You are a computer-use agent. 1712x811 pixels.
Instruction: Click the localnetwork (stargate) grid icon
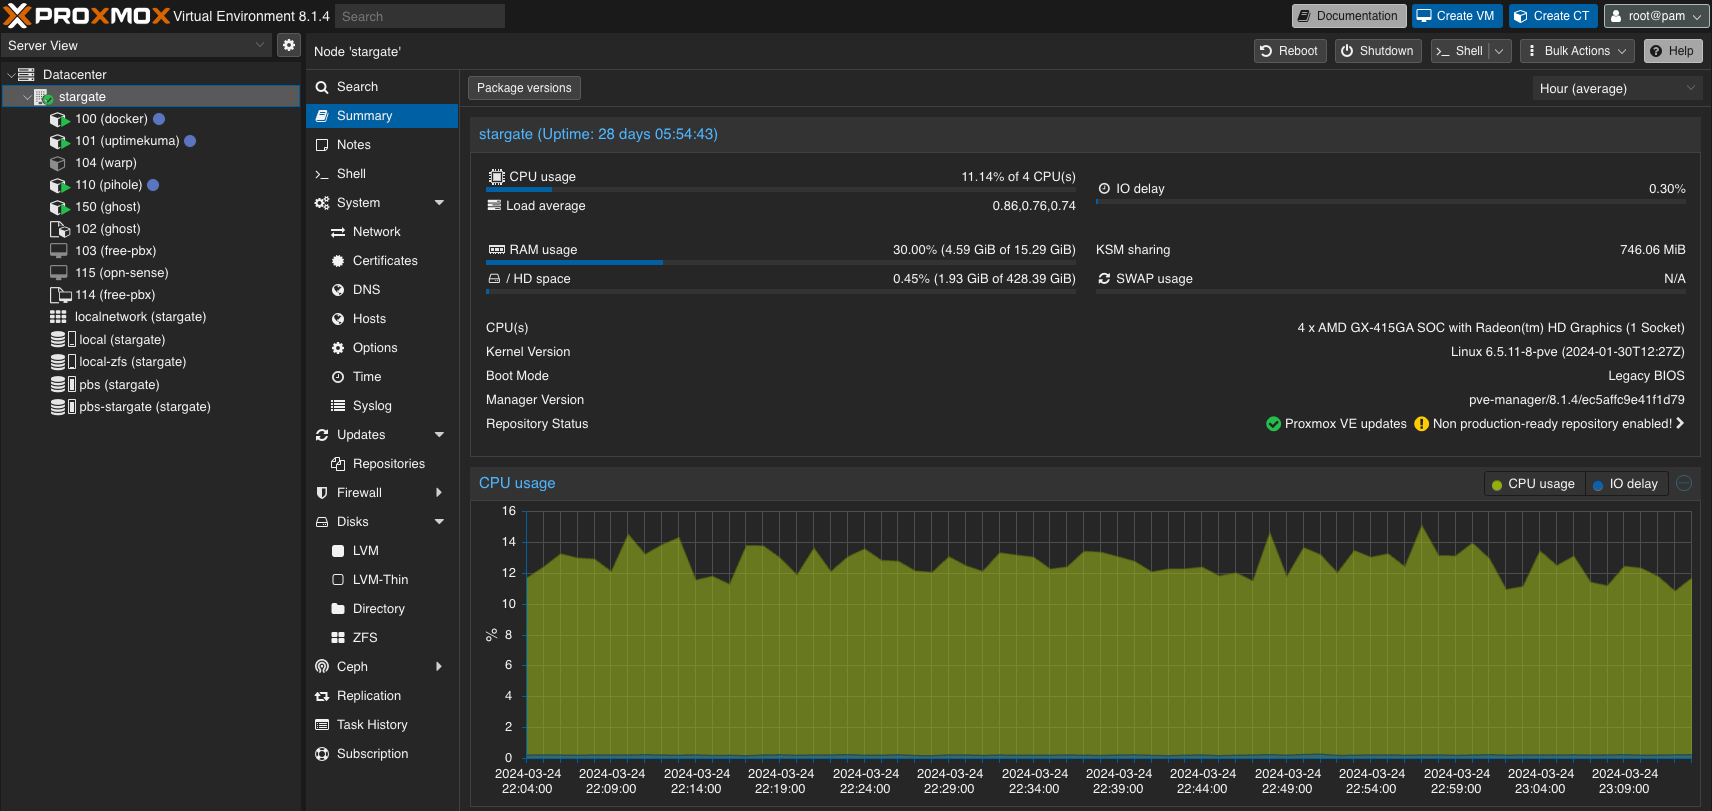(59, 317)
